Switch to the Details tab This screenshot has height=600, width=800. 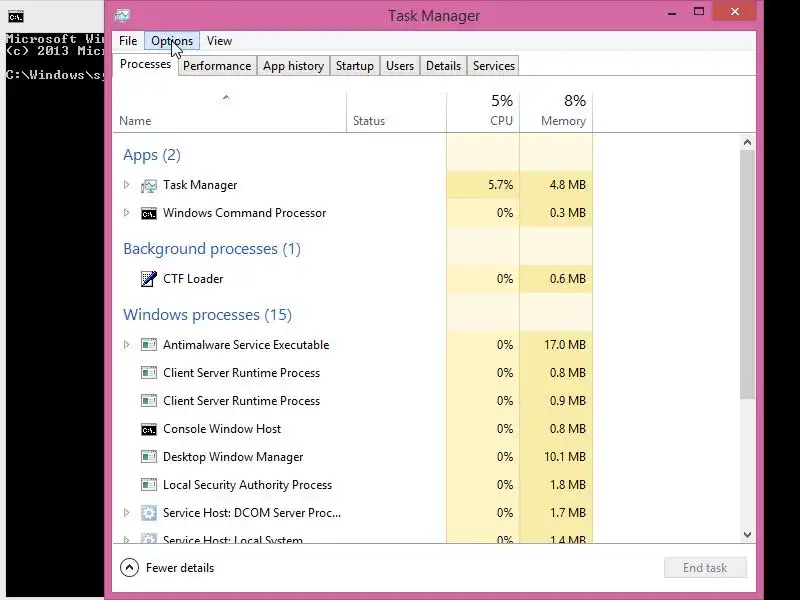443,66
